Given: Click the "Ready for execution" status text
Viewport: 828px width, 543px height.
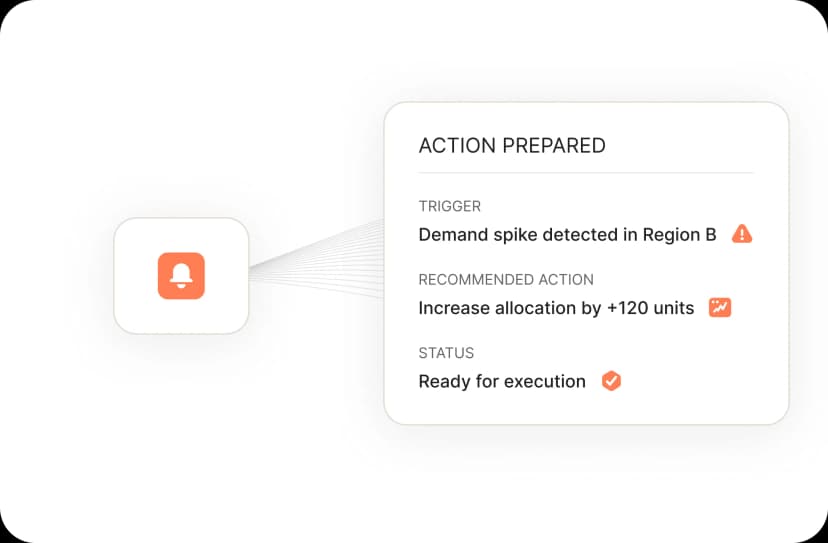Looking at the screenshot, I should [x=502, y=381].
